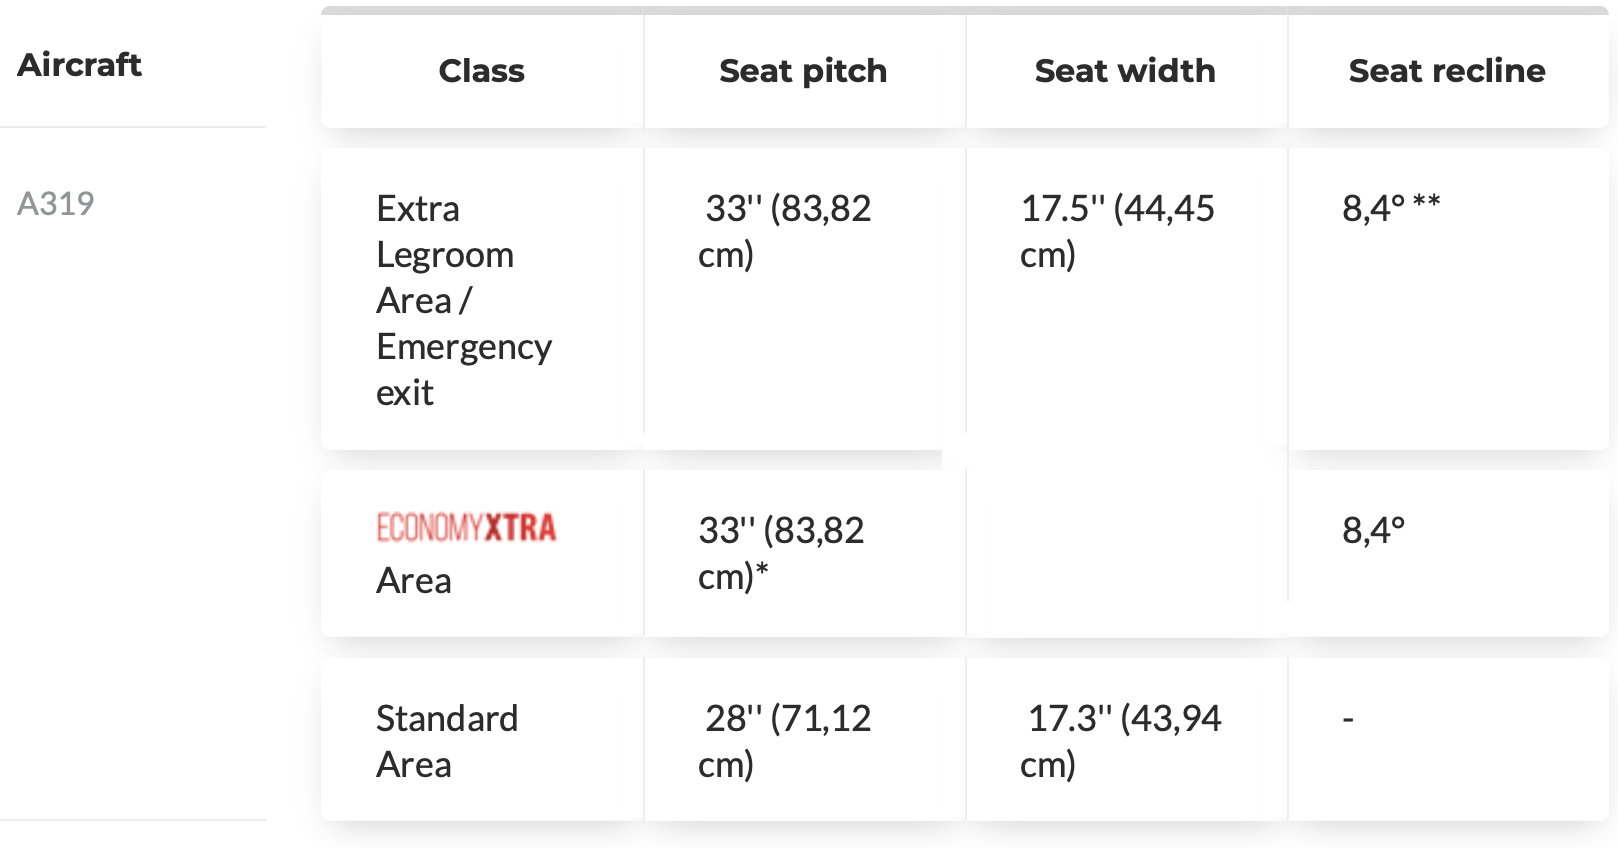Click the Seat width column header

click(1125, 71)
